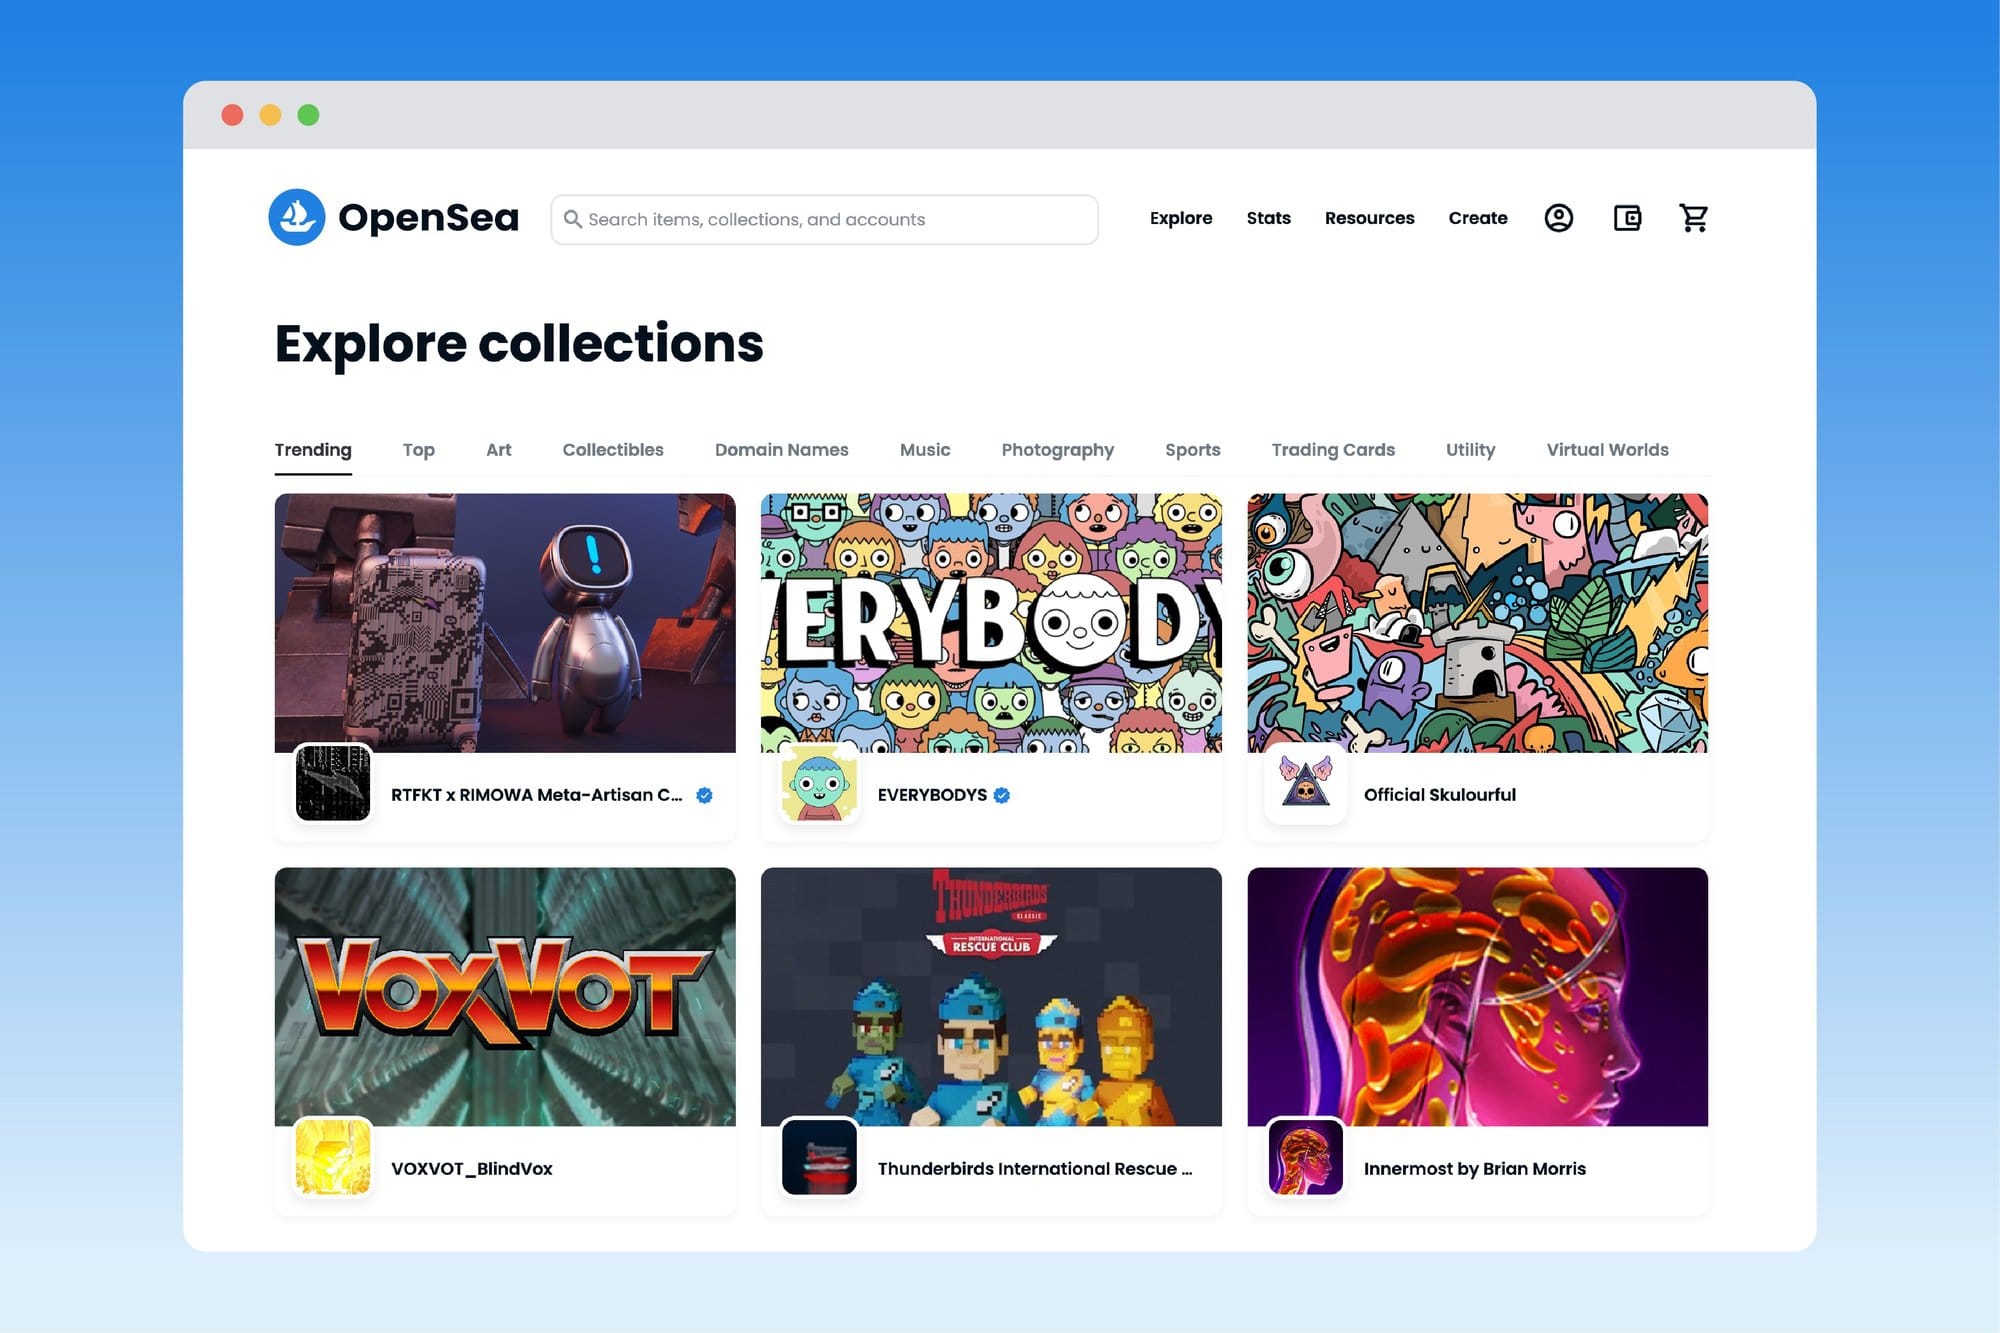
Task: Switch to Virtual Worlds tab
Action: click(x=1607, y=450)
